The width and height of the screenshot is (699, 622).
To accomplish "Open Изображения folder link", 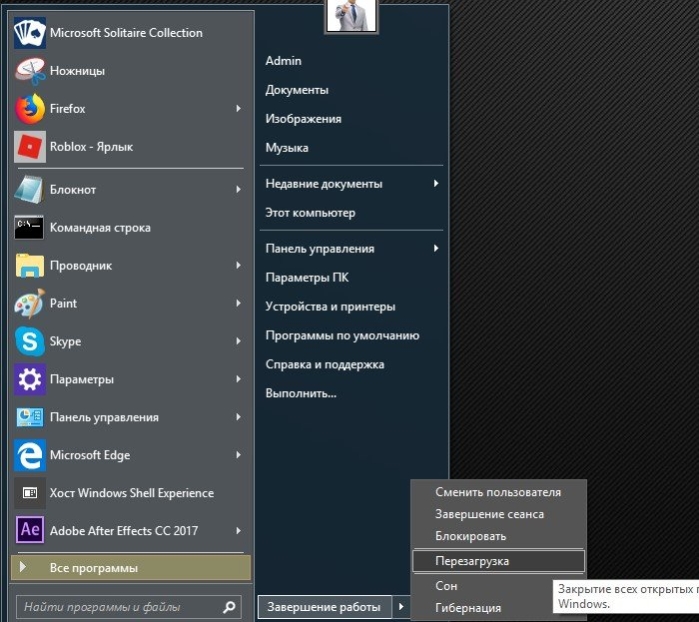I will (304, 119).
